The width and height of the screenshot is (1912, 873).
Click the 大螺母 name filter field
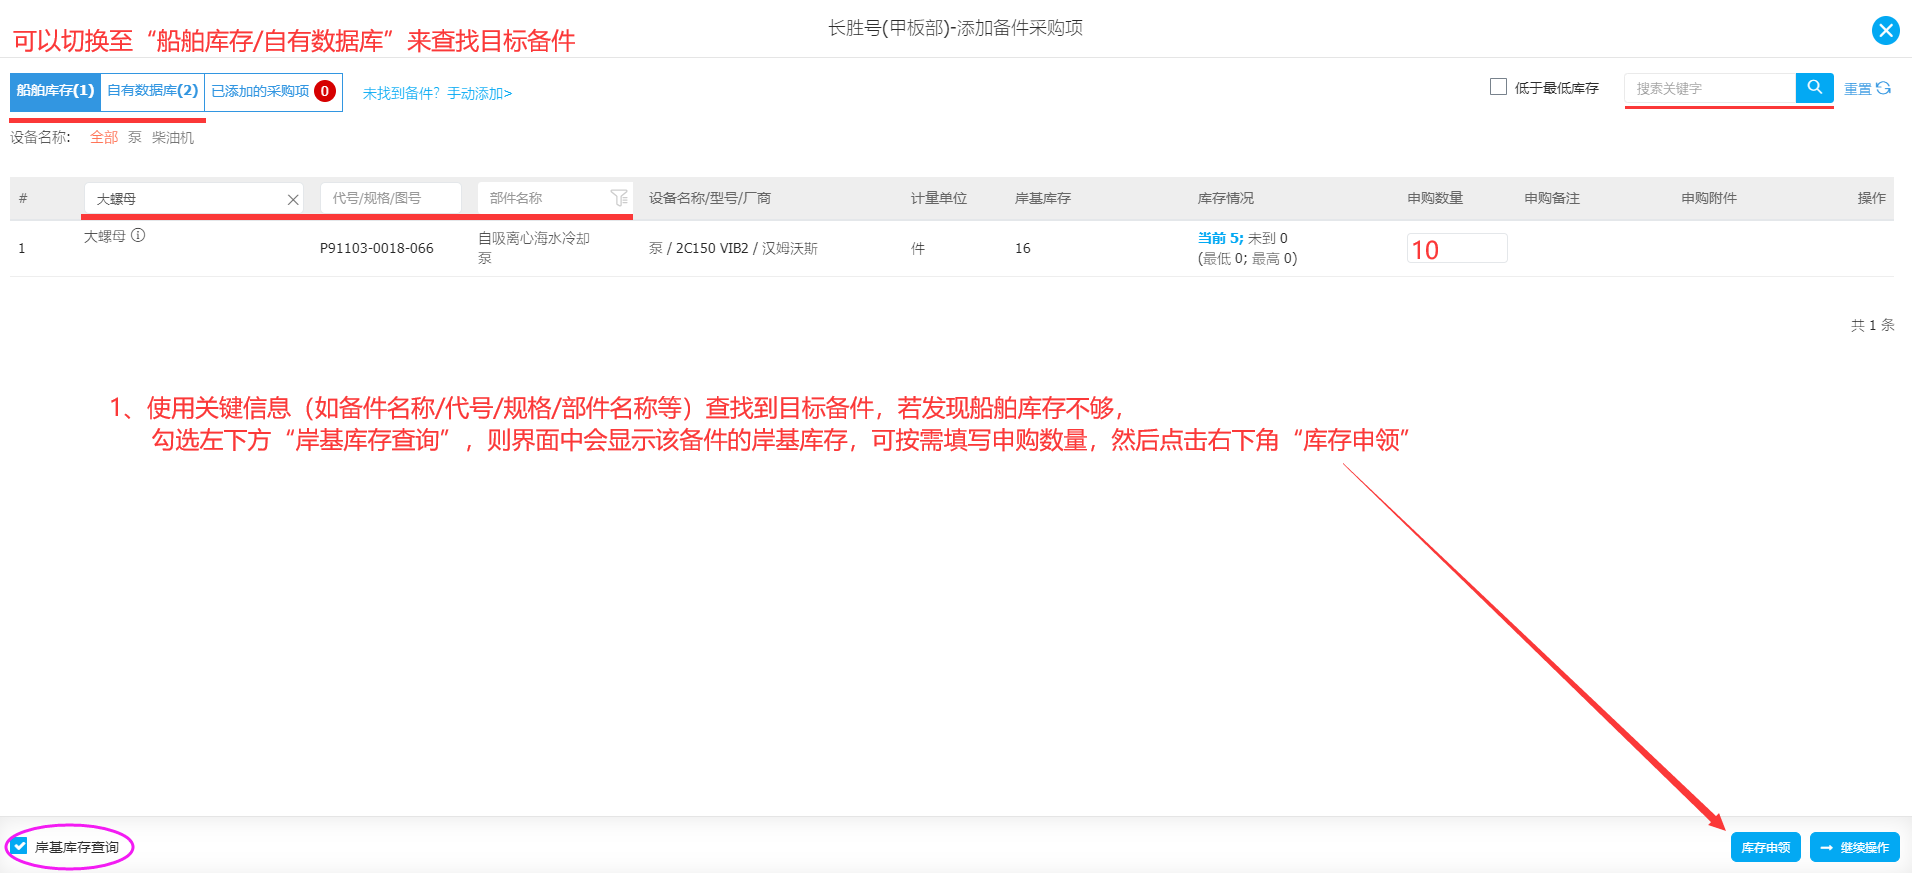point(194,199)
